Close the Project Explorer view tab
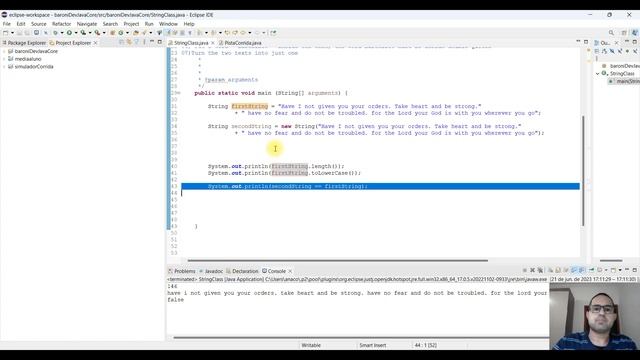The width and height of the screenshot is (640, 360). [96, 42]
